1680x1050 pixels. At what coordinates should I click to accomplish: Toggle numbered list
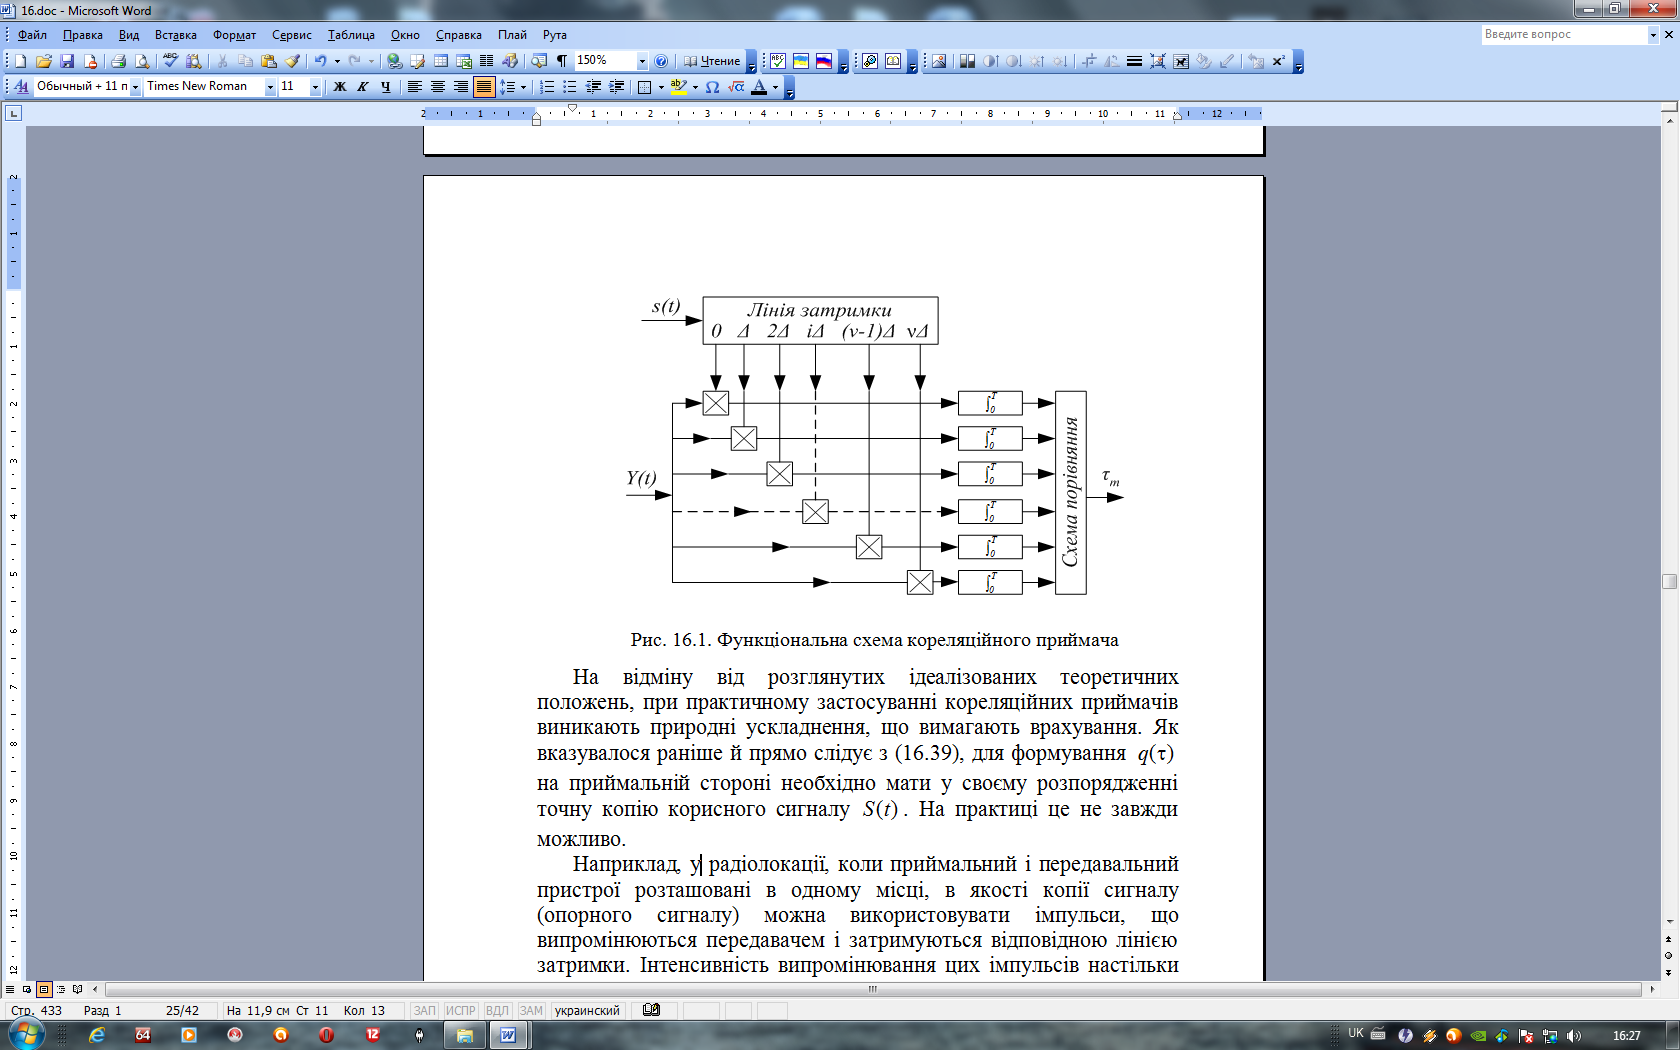tap(547, 87)
